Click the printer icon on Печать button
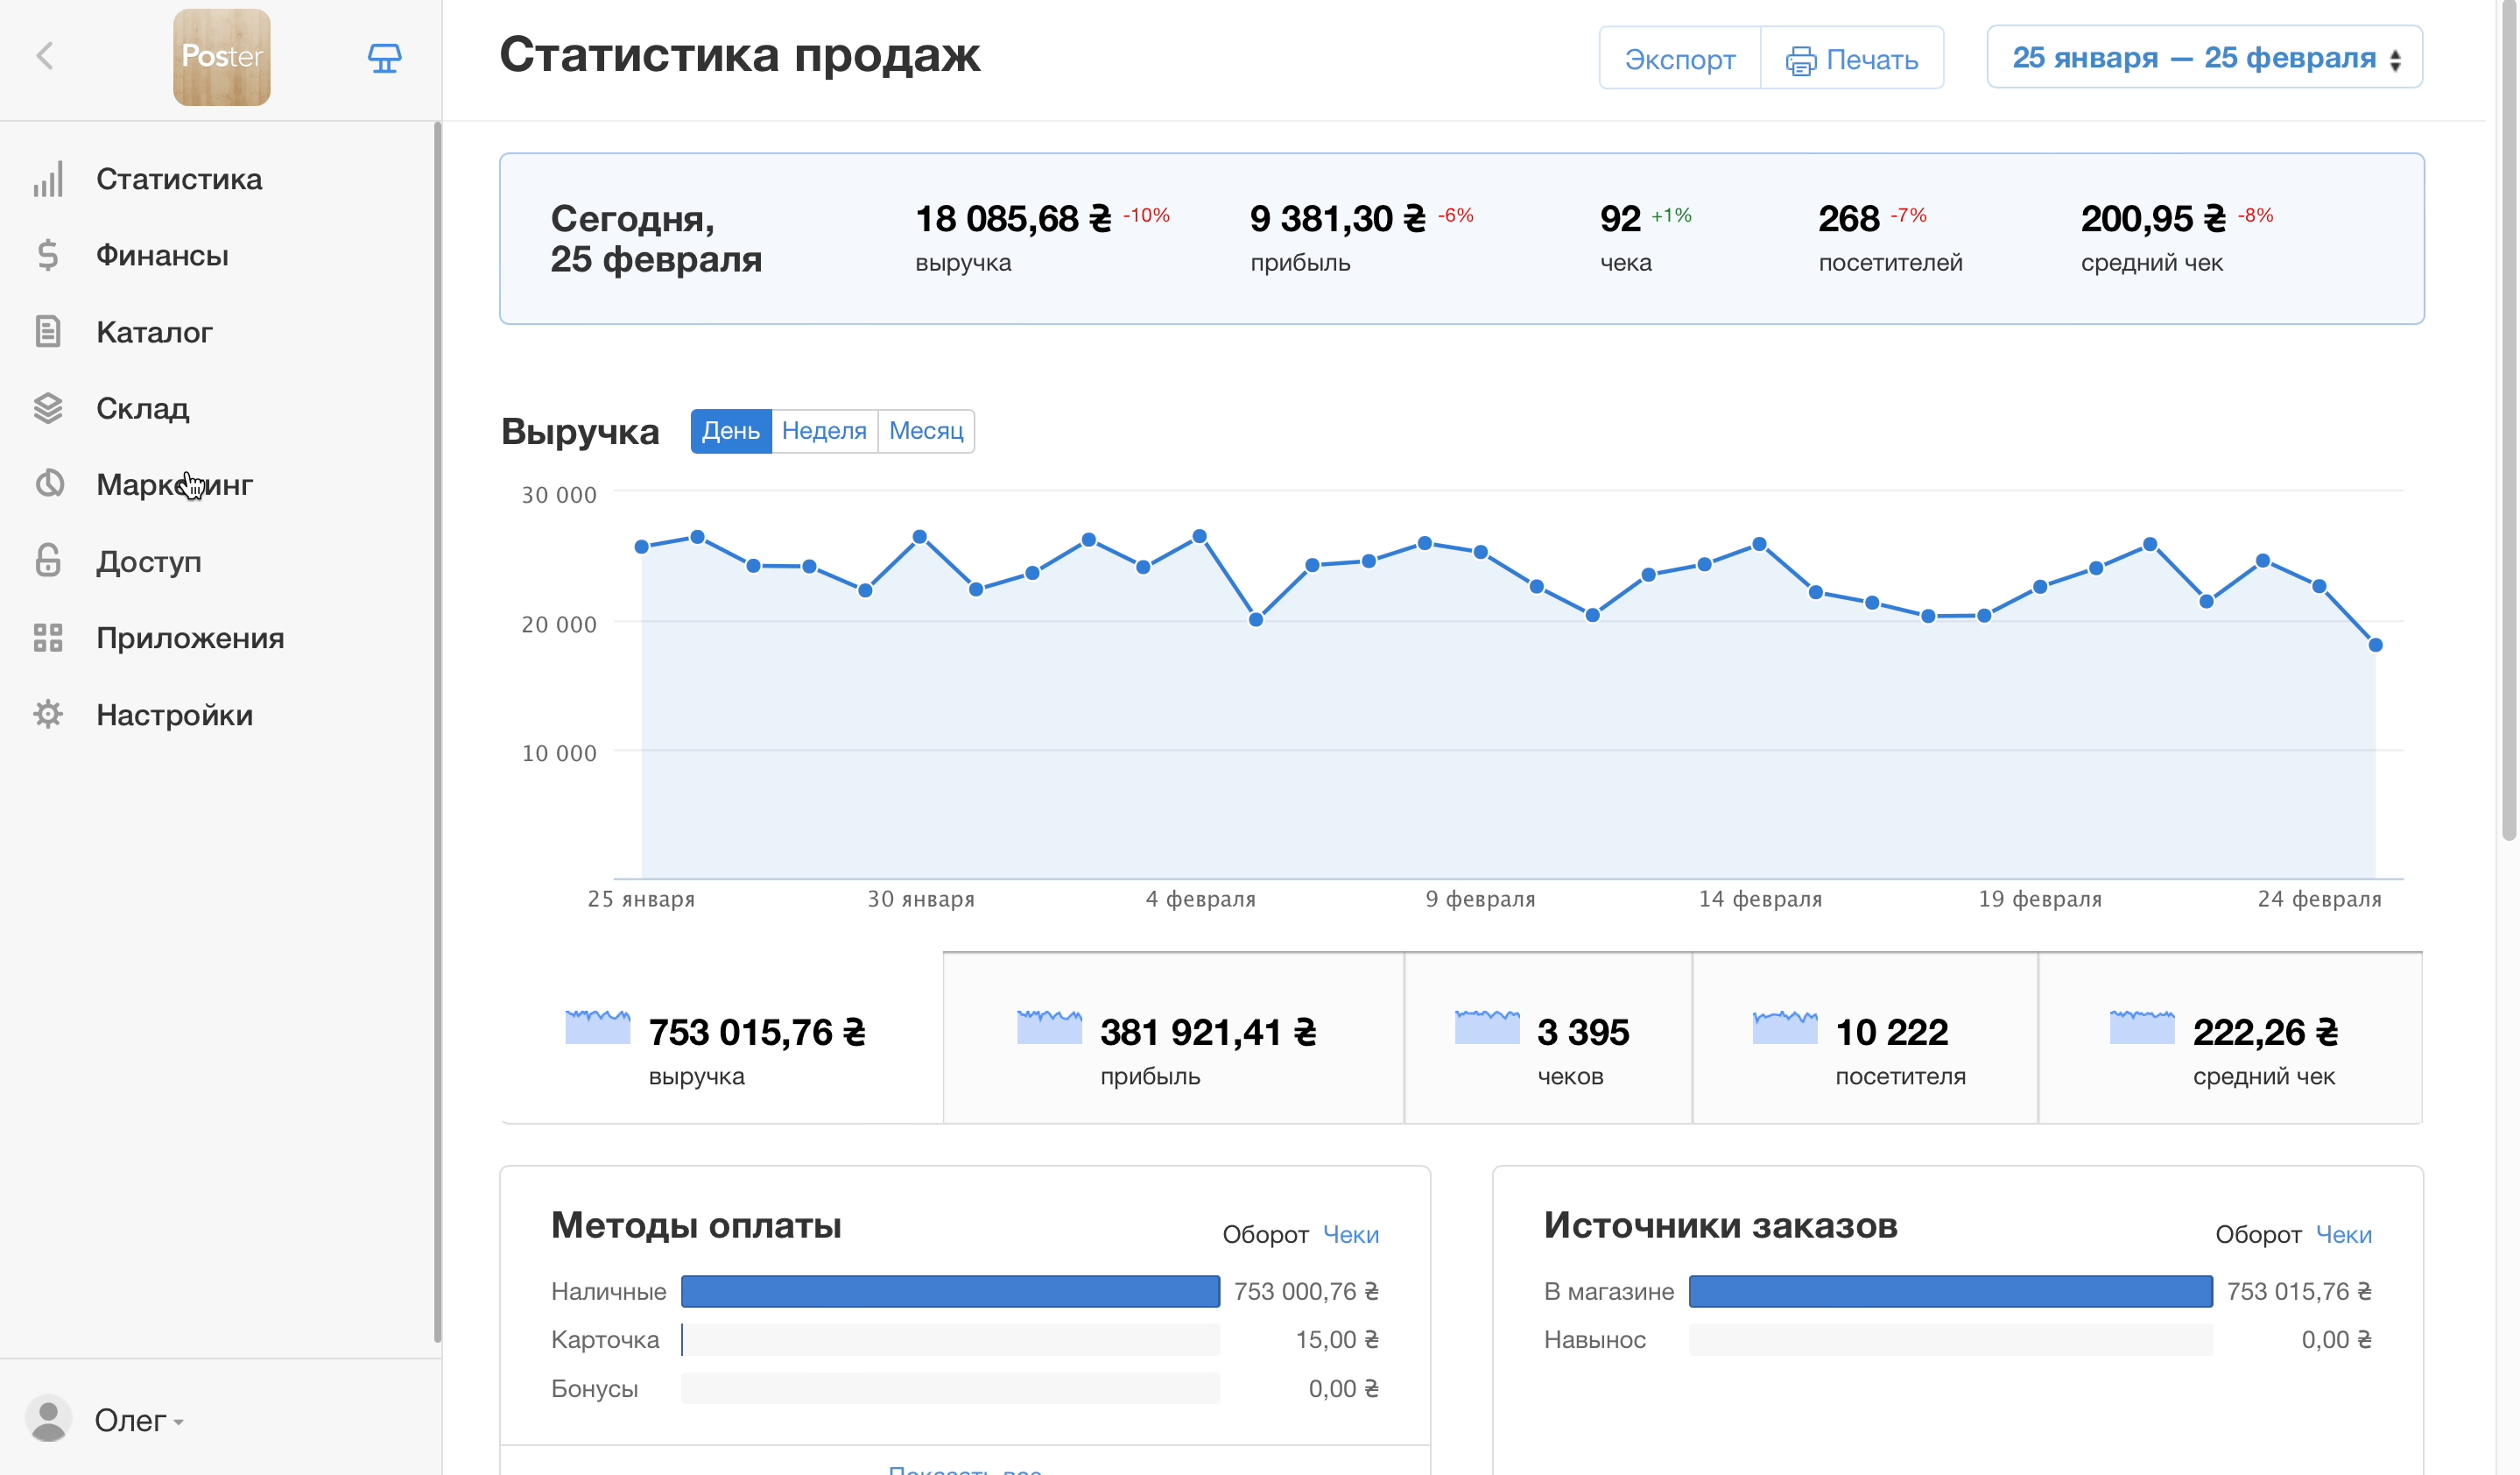Image resolution: width=2520 pixels, height=1475 pixels. [x=1802, y=58]
